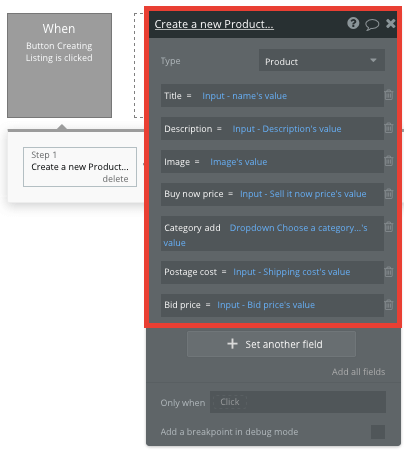Select the When Button Creating Listing event
Viewport: 404px width, 450px height.
[x=59, y=65]
